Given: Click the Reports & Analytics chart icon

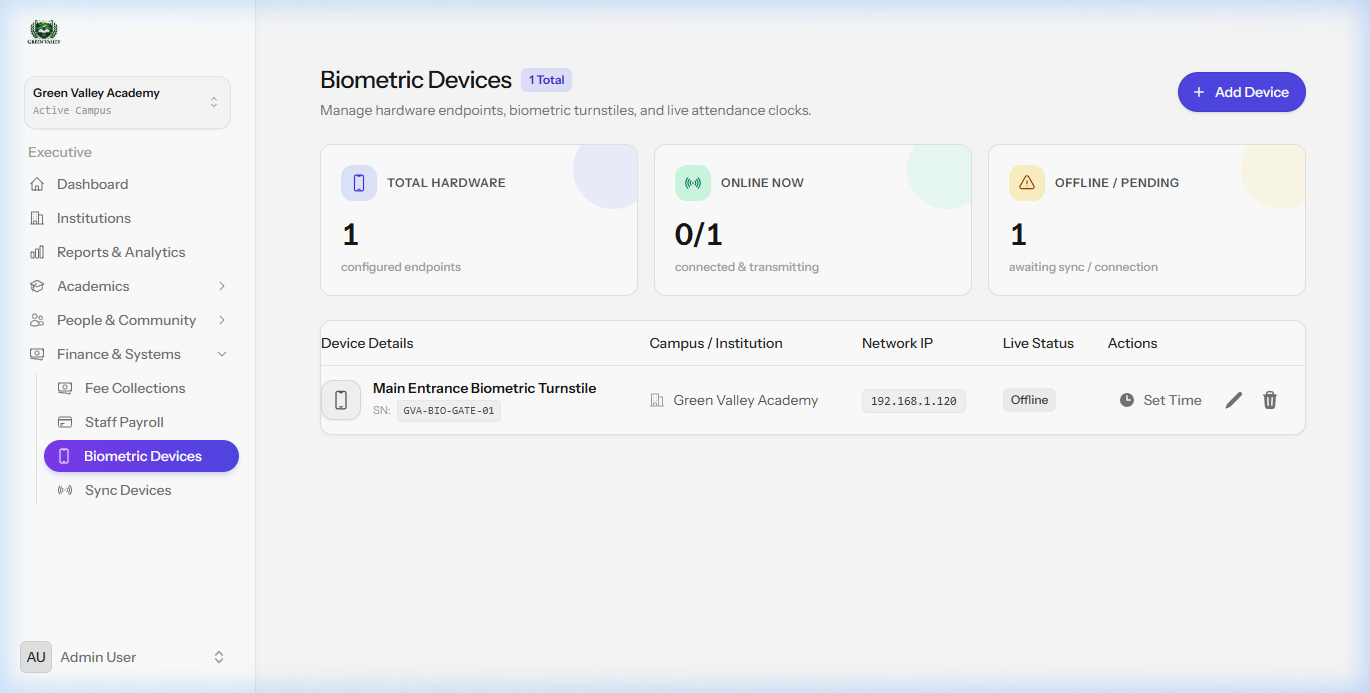Looking at the screenshot, I should point(37,252).
